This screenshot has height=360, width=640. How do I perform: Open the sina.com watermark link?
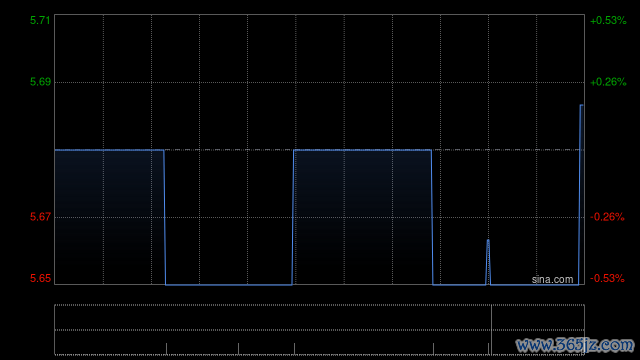point(552,279)
